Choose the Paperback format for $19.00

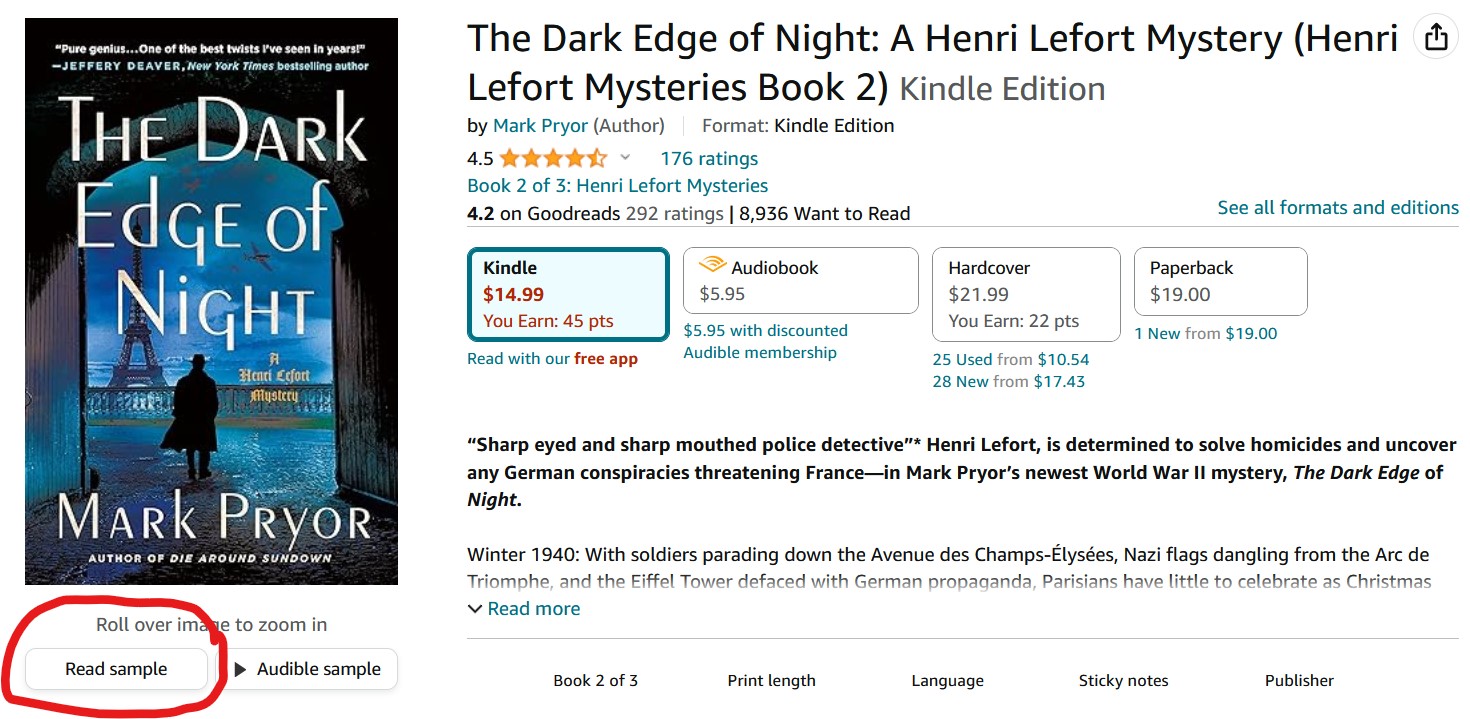point(1220,281)
